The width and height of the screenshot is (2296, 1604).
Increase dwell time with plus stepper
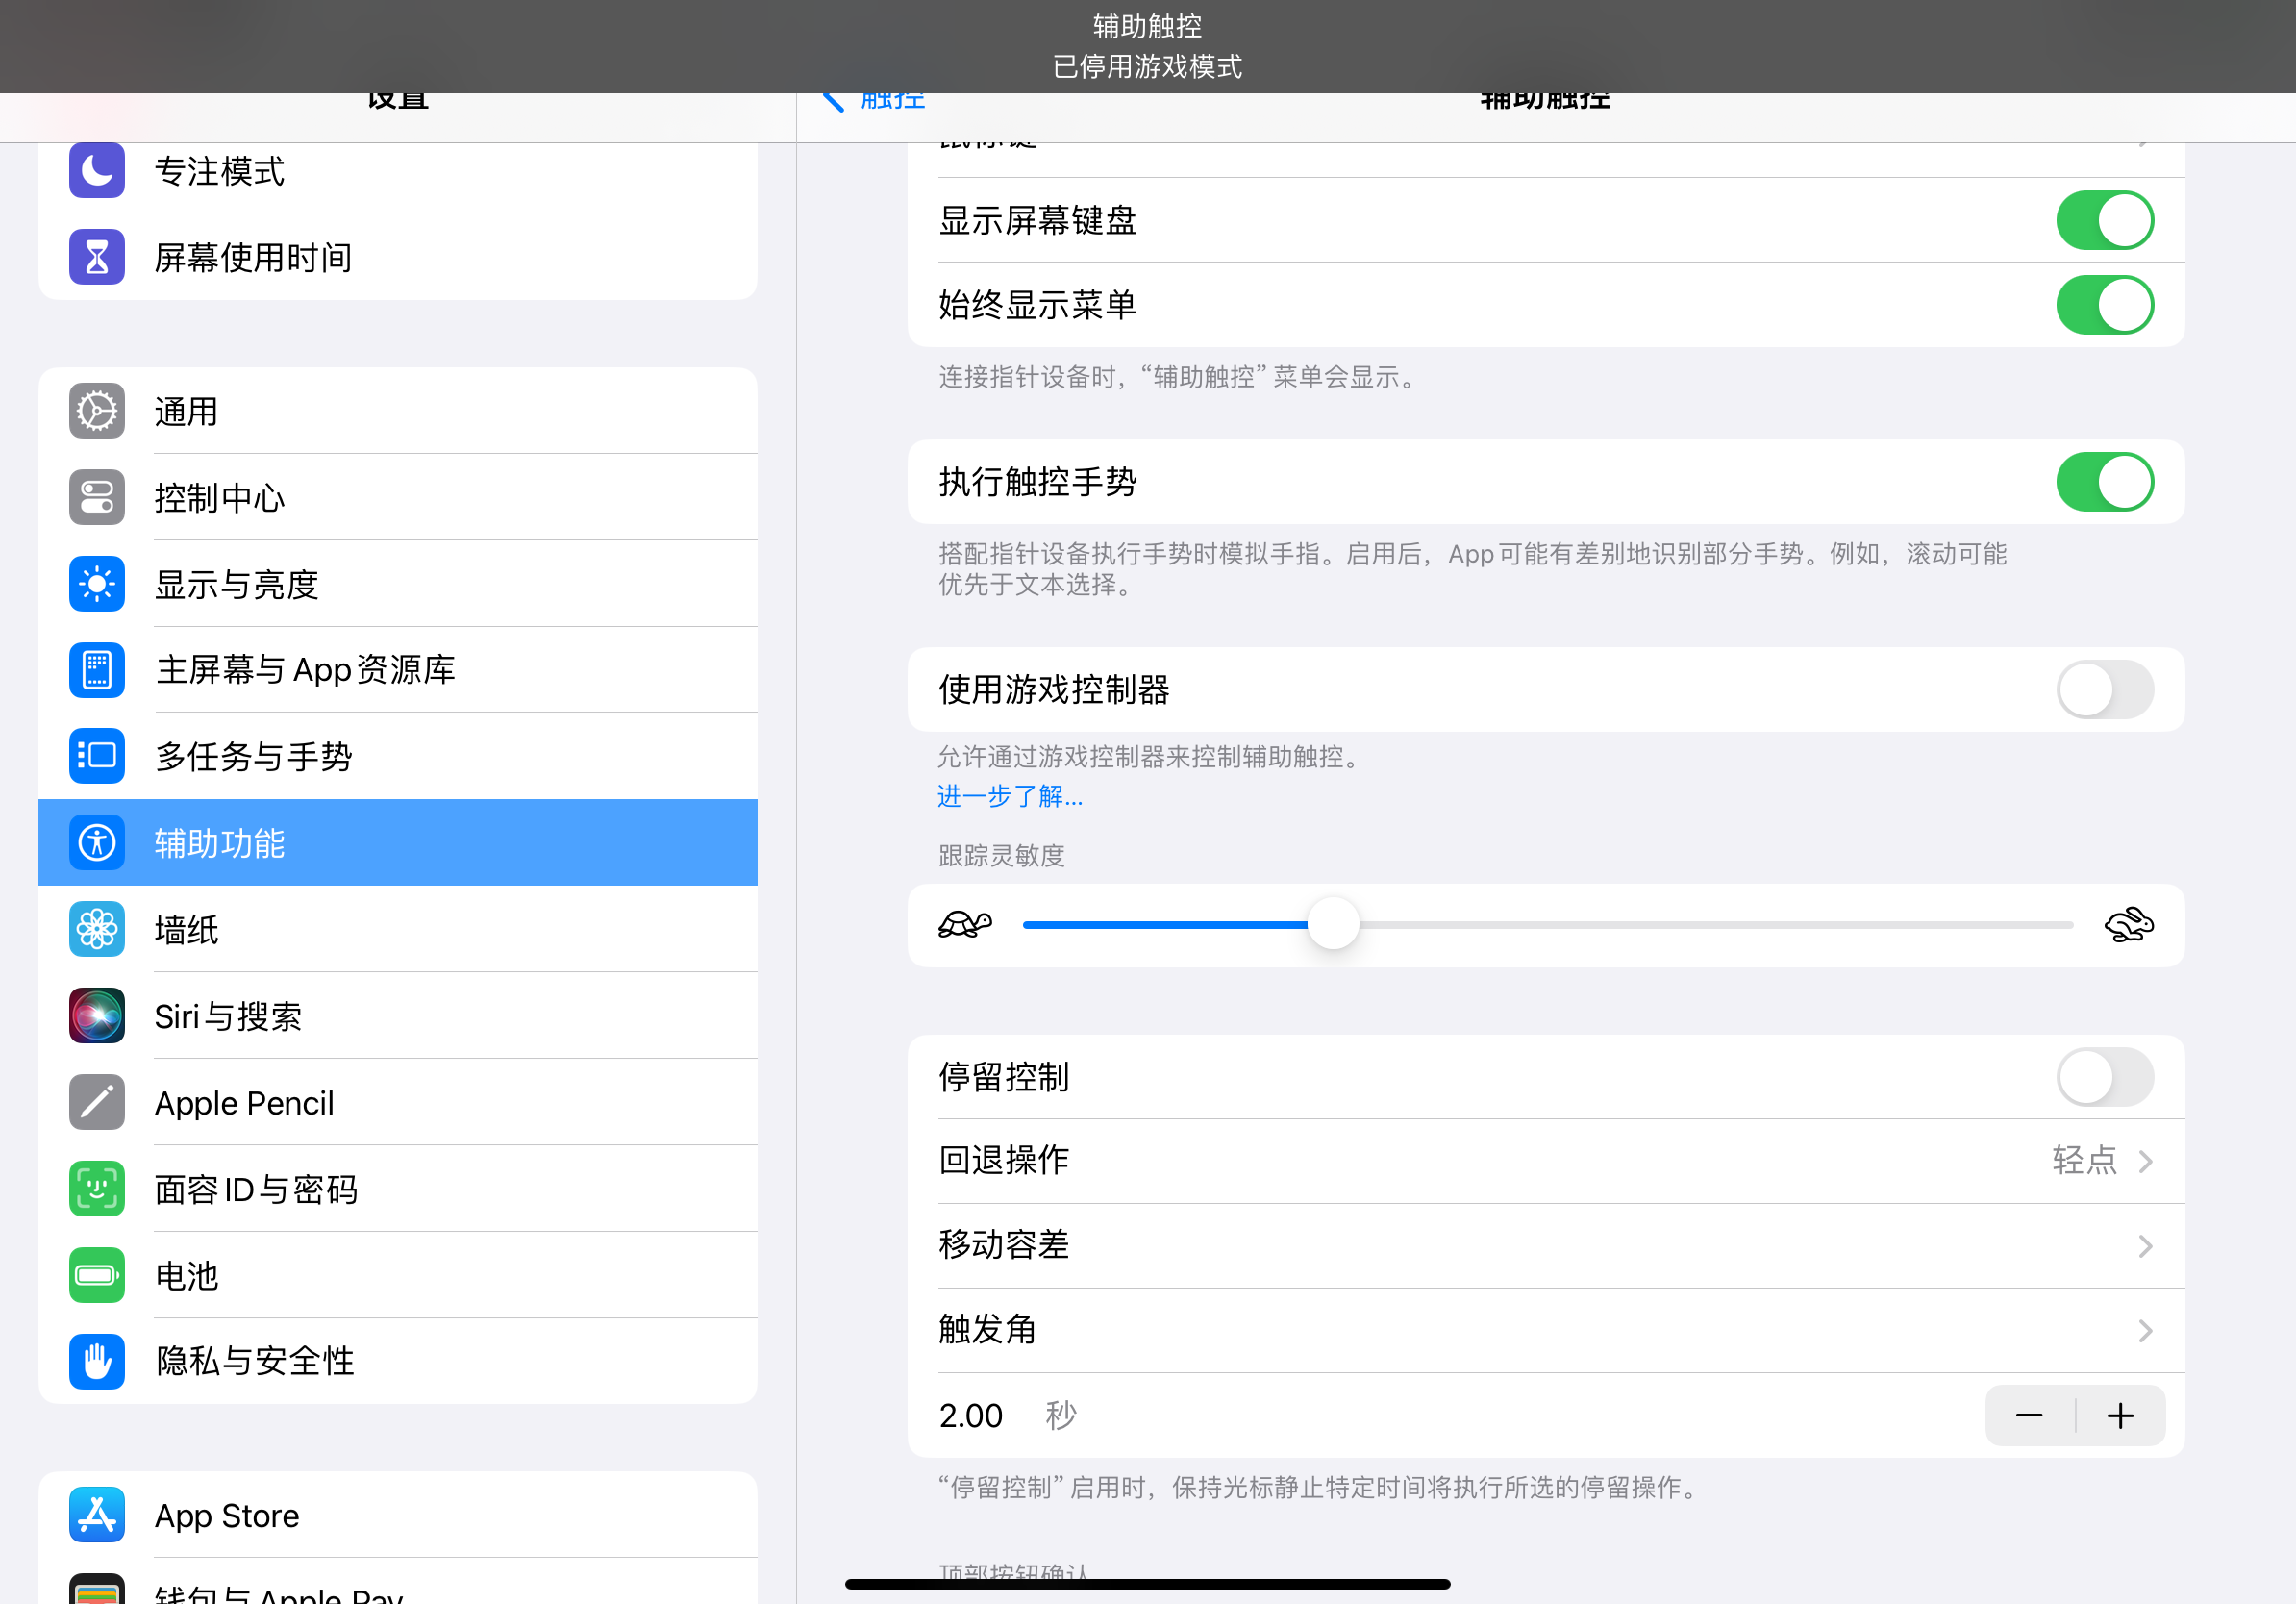point(2120,1416)
